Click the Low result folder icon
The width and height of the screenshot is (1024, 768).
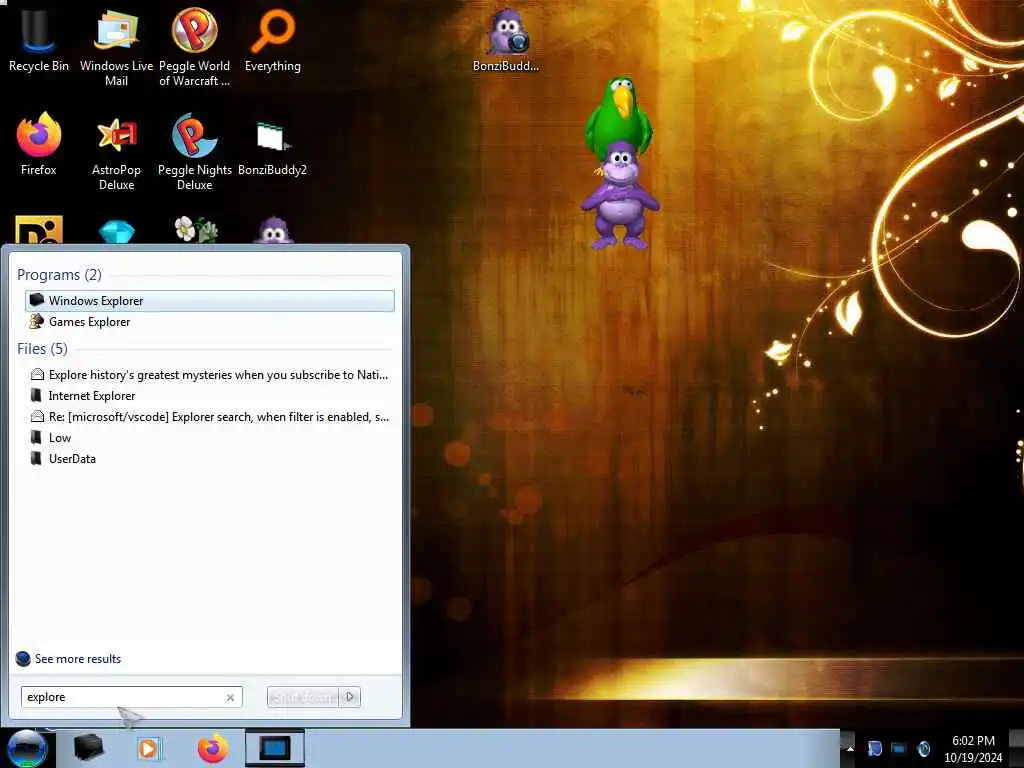click(x=37, y=438)
